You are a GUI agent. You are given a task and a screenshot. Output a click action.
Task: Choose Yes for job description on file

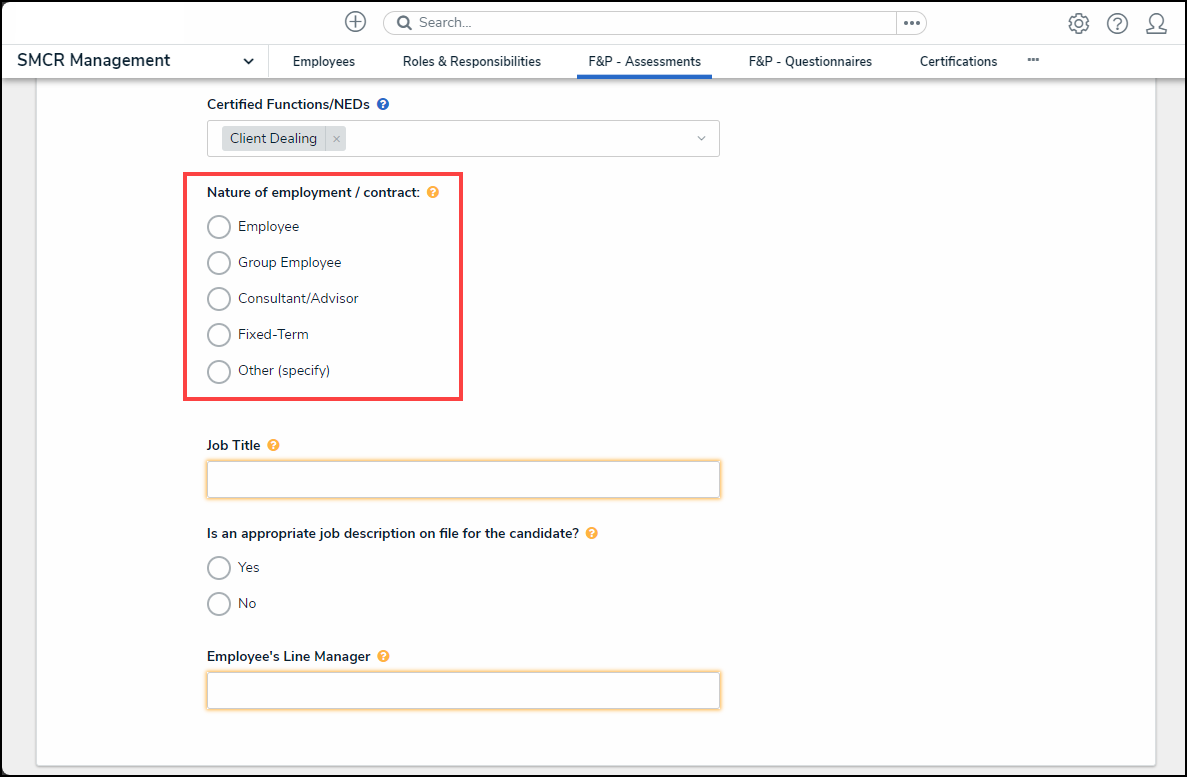click(x=219, y=568)
